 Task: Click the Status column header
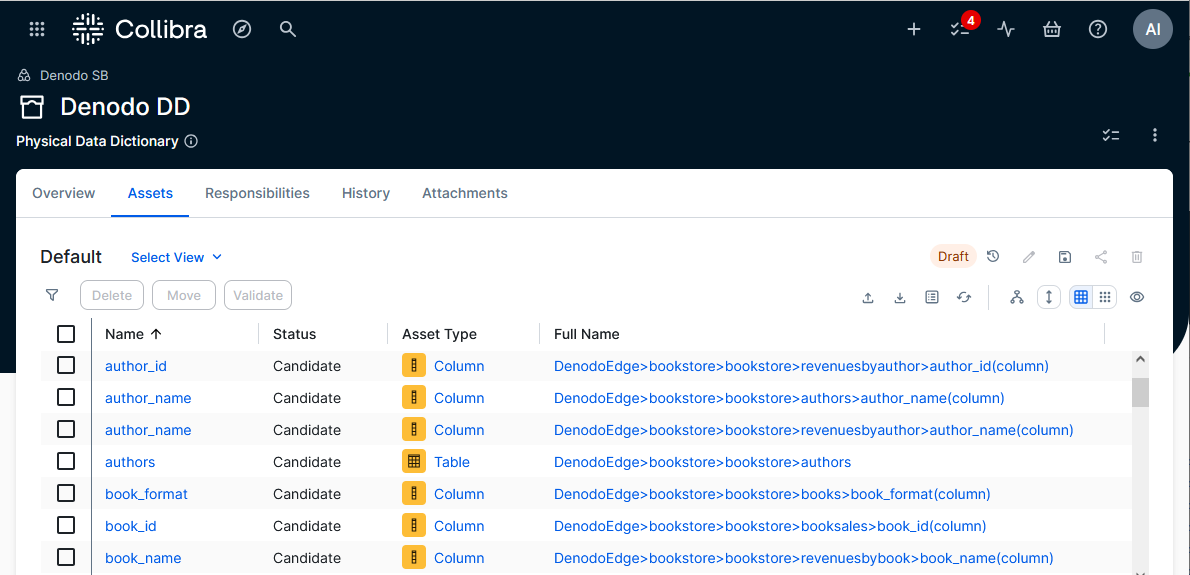[294, 334]
